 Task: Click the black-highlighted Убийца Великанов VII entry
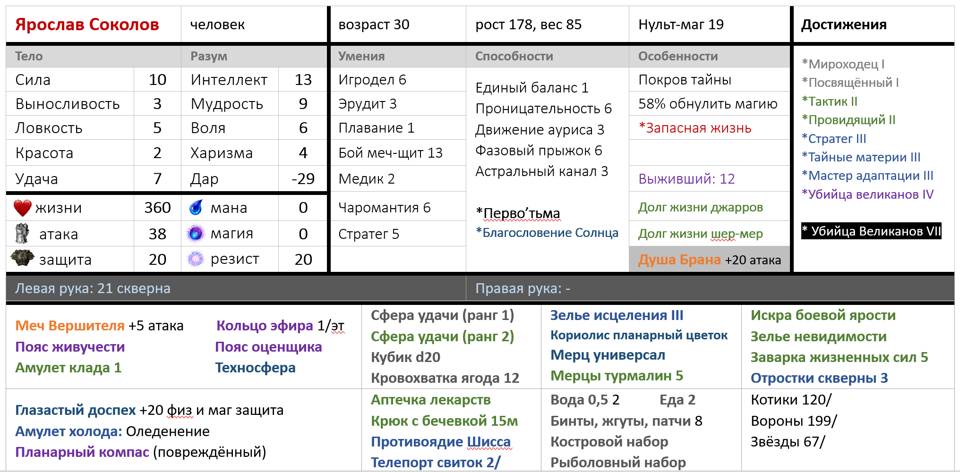pyautogui.click(x=871, y=231)
